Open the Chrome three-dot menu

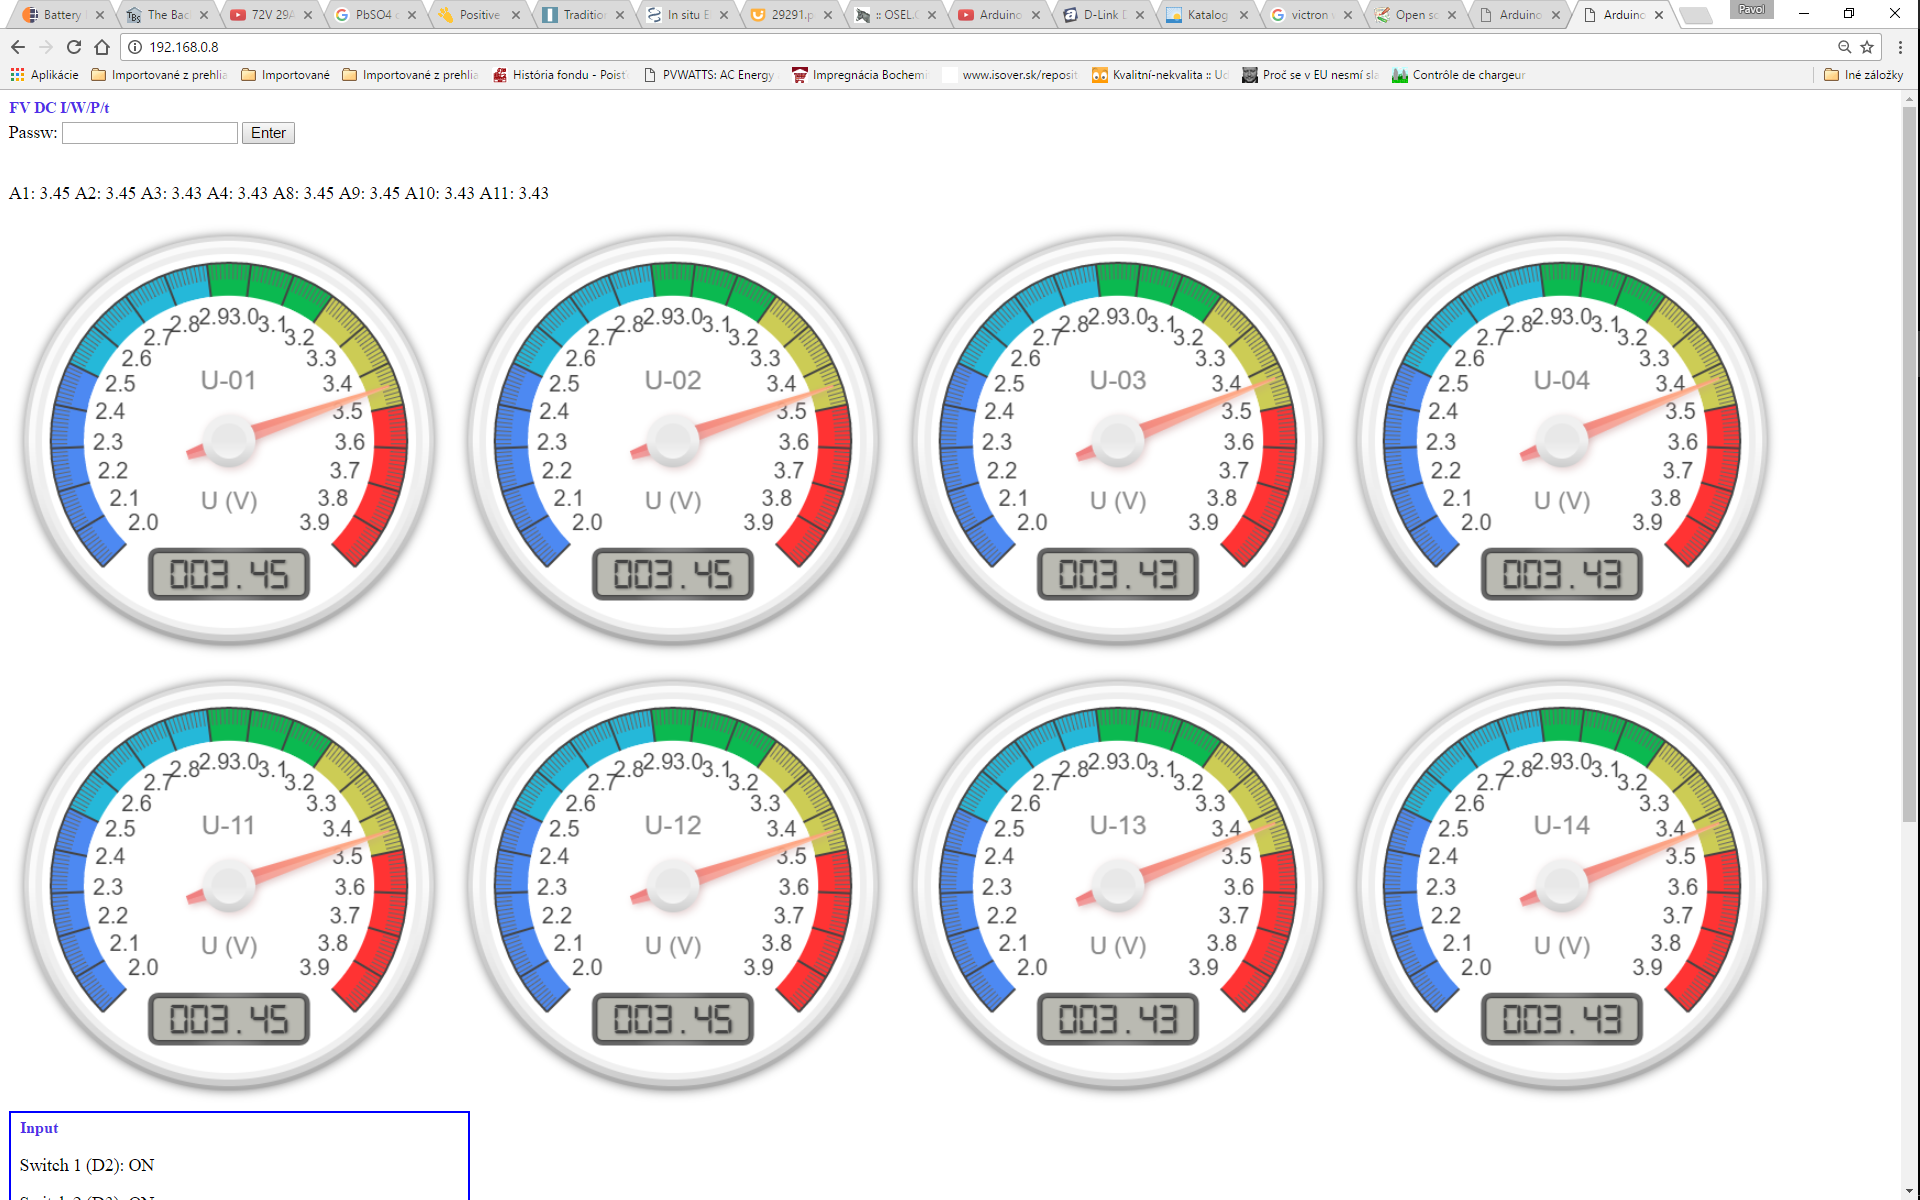1900,47
